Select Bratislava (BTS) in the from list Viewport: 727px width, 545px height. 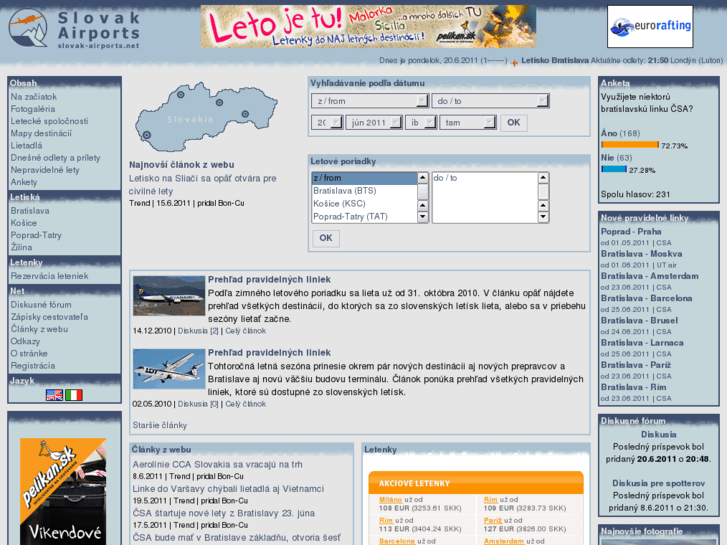point(365,191)
